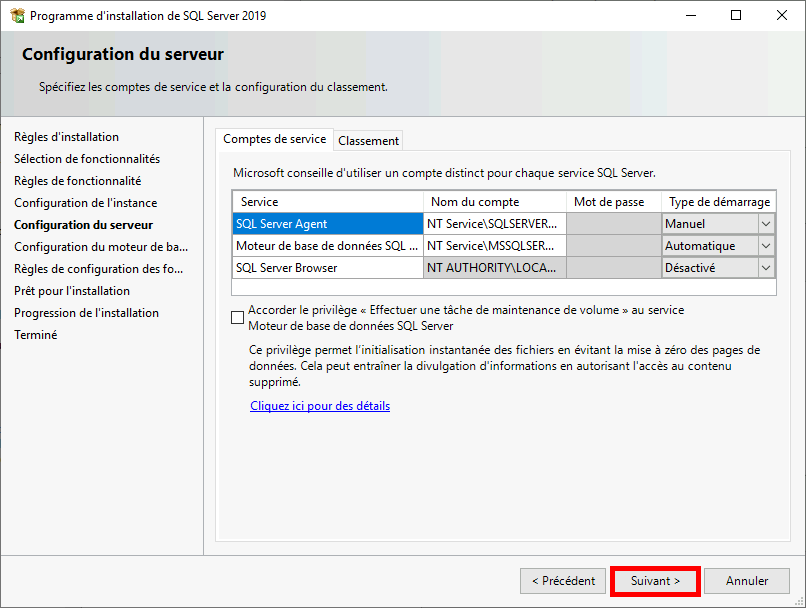The height and width of the screenshot is (608, 806).
Task: Click the Précédent button
Action: pyautogui.click(x=562, y=580)
